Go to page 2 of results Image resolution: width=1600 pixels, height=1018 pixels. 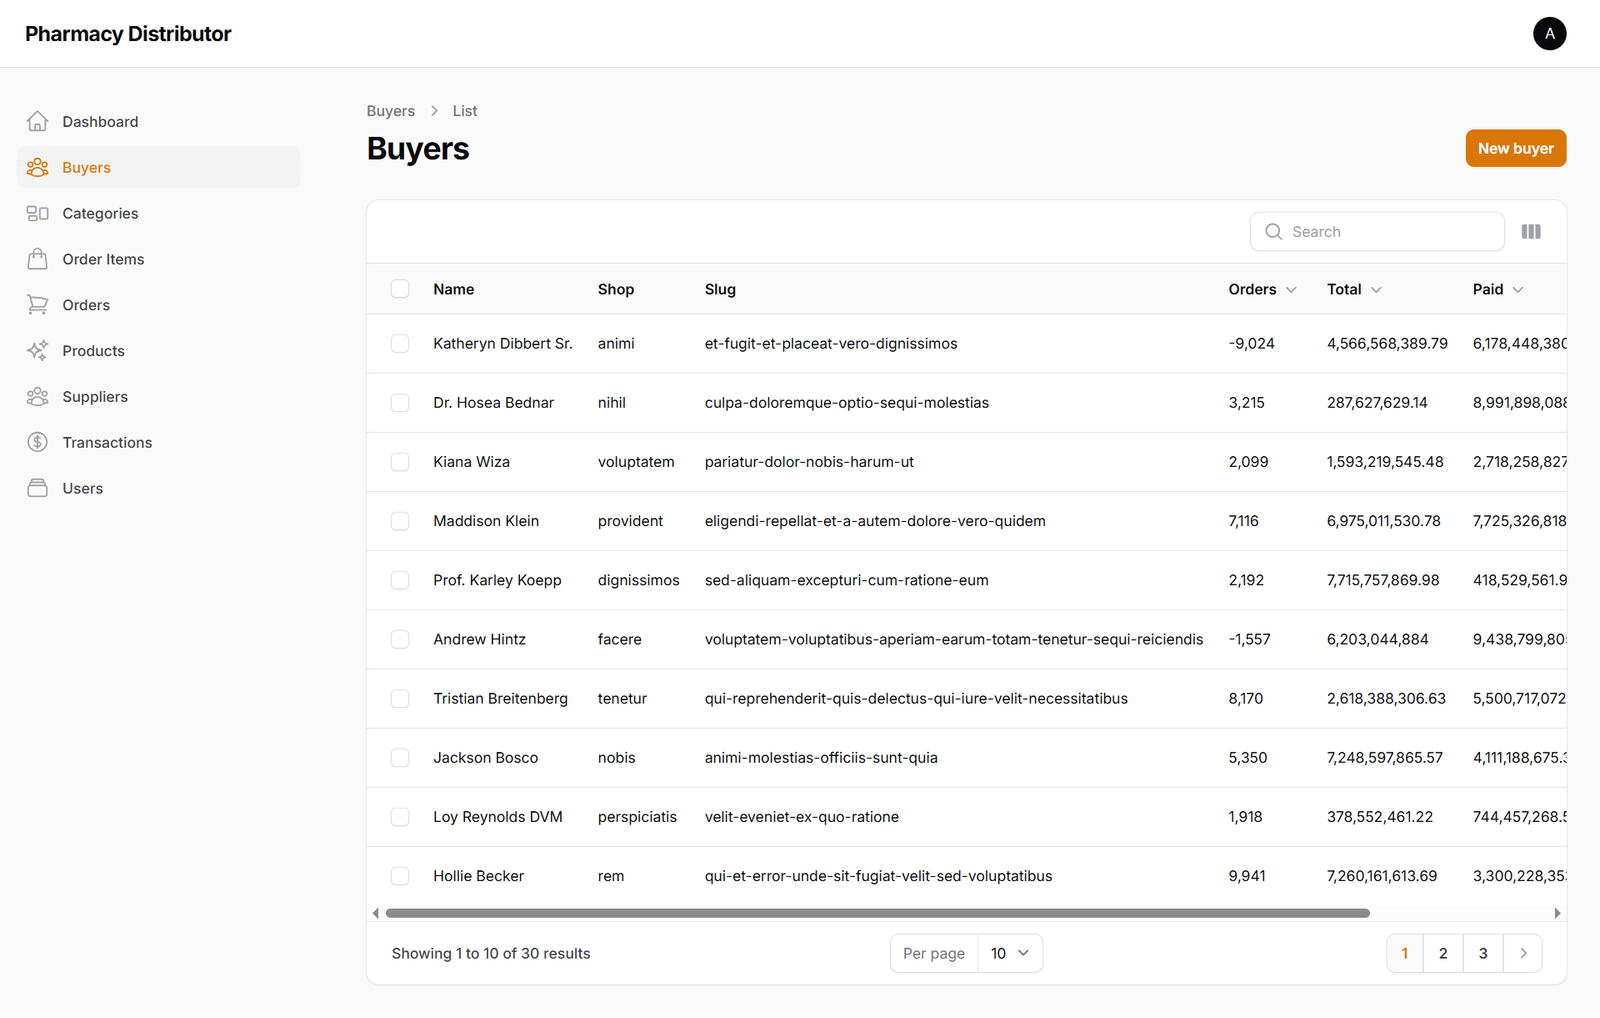coord(1442,953)
